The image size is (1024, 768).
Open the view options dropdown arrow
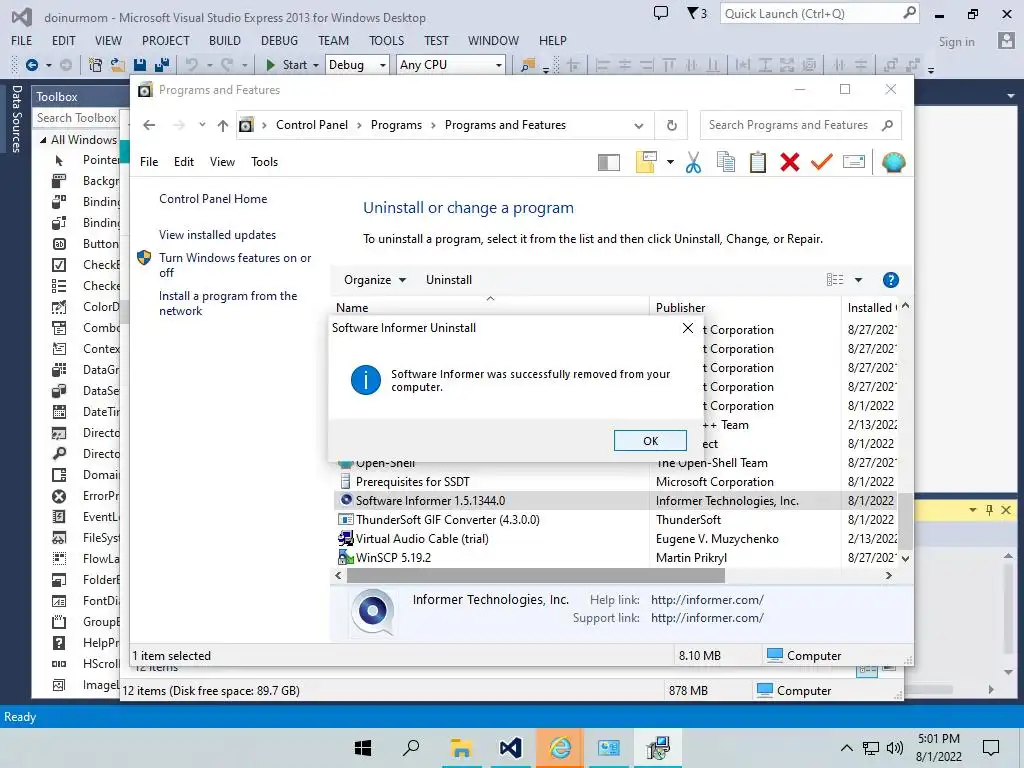(x=858, y=280)
